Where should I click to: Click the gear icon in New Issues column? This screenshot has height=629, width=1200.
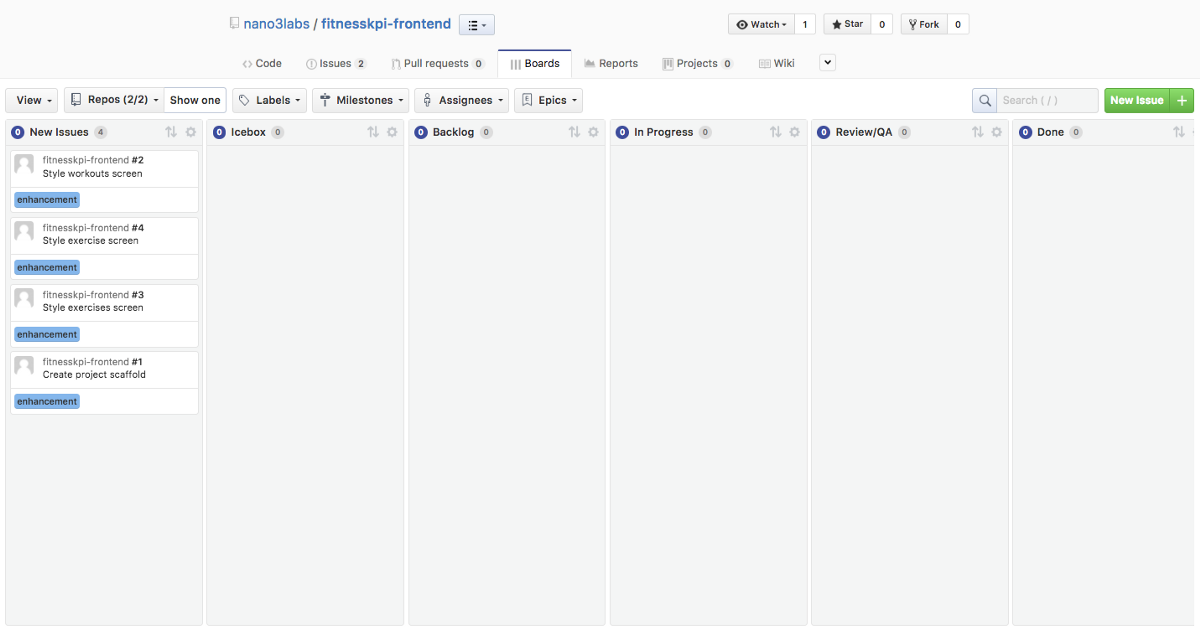click(191, 132)
